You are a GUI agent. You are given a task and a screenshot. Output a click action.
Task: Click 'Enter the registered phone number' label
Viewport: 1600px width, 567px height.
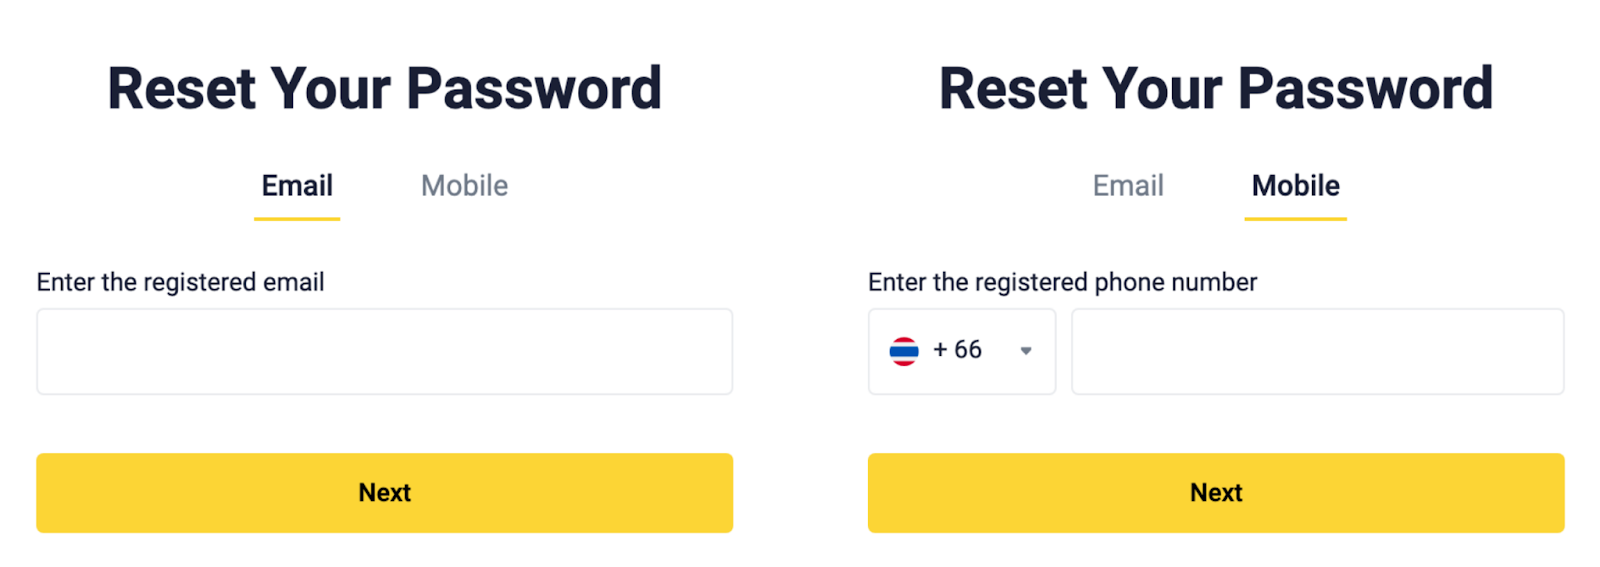coord(1062,283)
